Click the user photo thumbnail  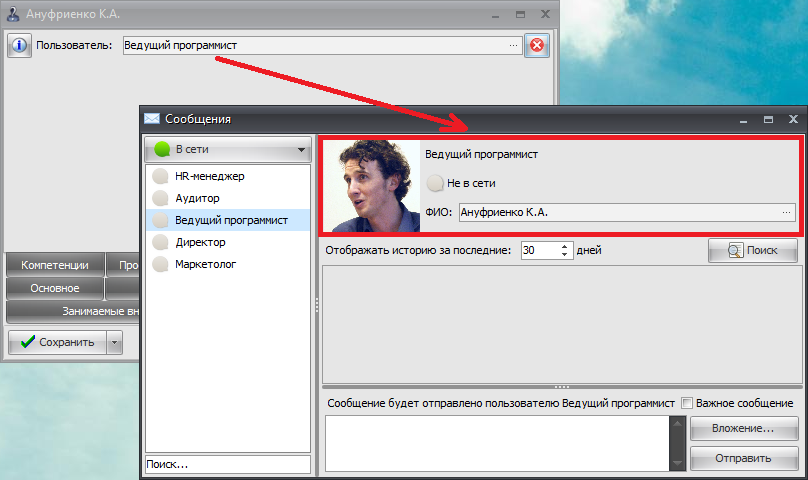(372, 186)
